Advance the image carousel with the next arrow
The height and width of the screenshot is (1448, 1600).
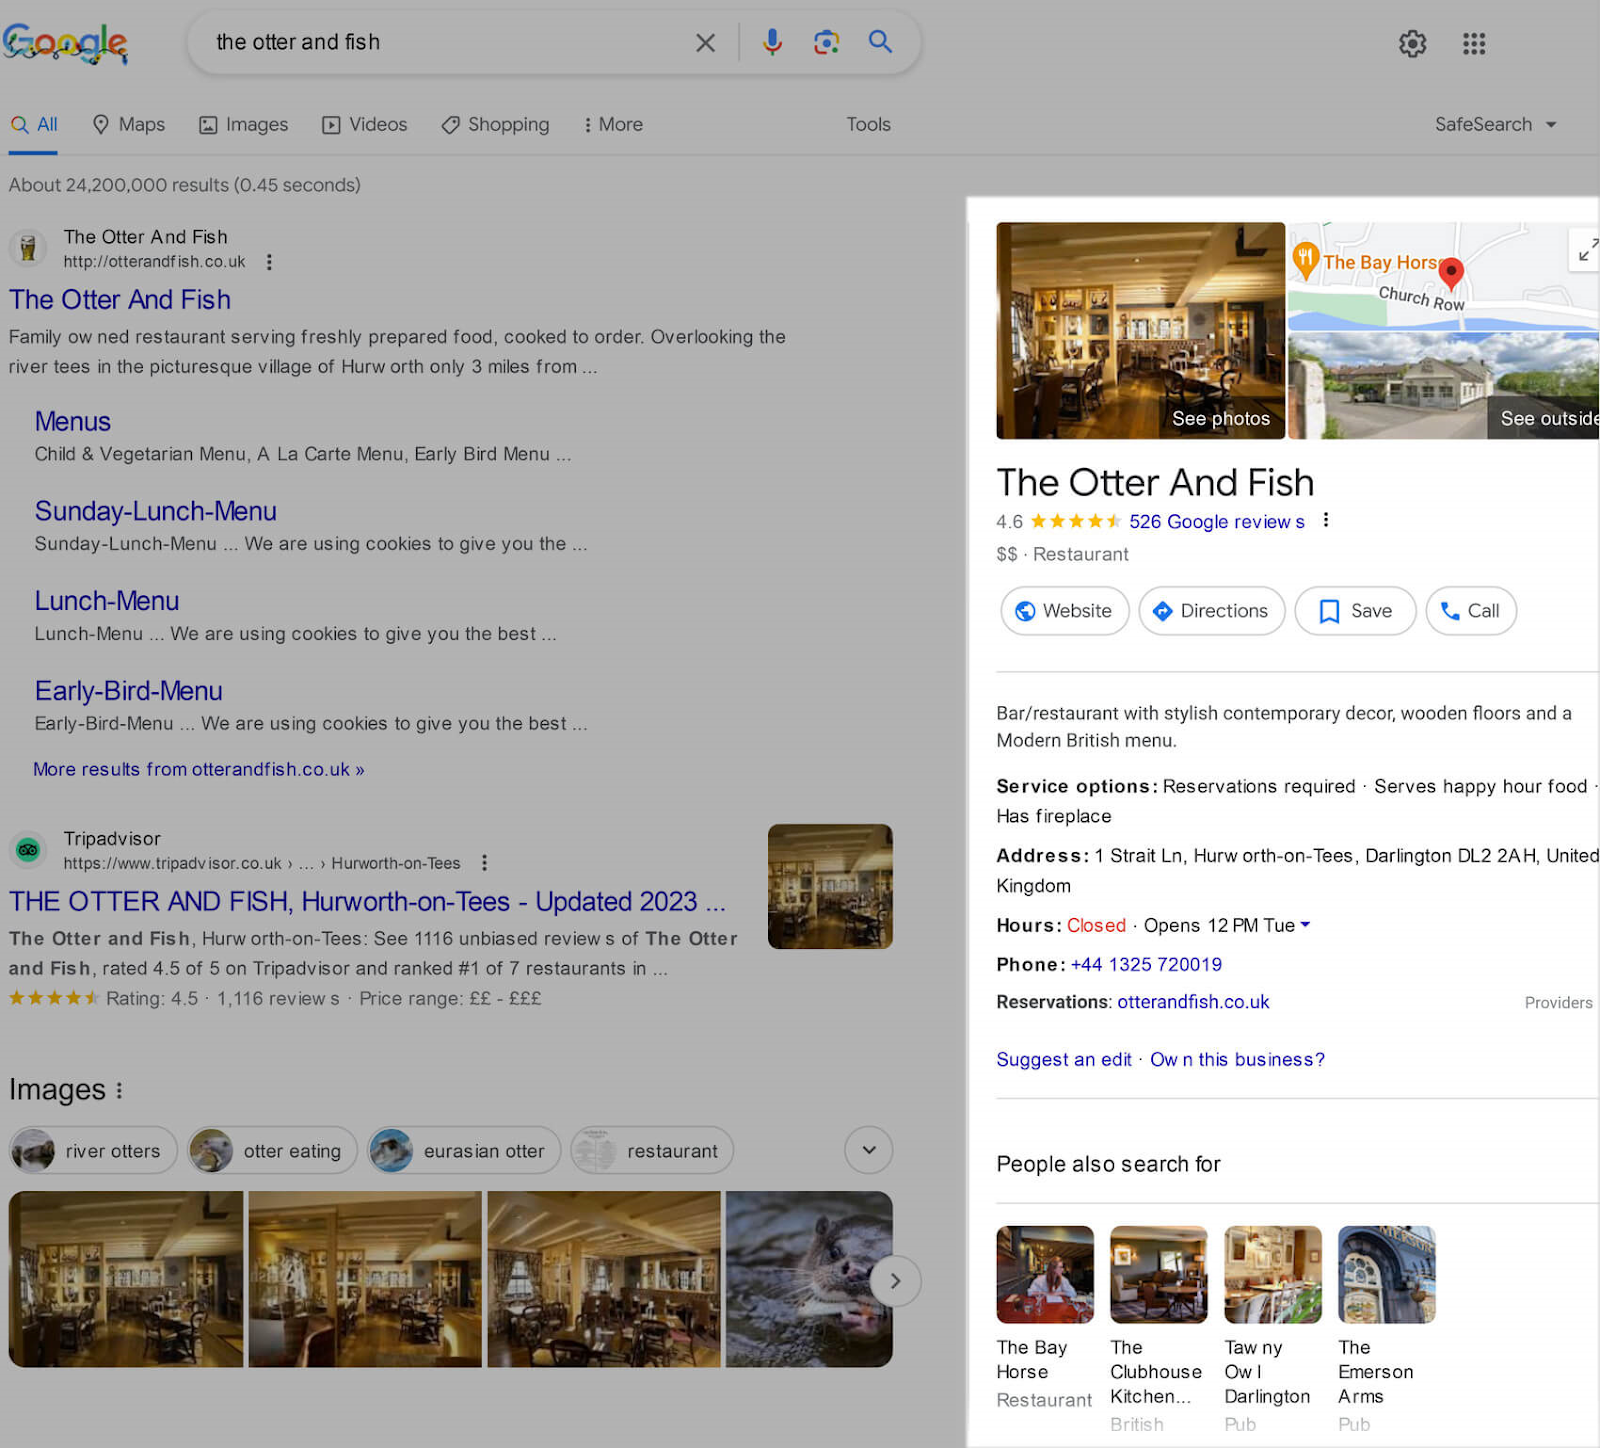point(895,1280)
